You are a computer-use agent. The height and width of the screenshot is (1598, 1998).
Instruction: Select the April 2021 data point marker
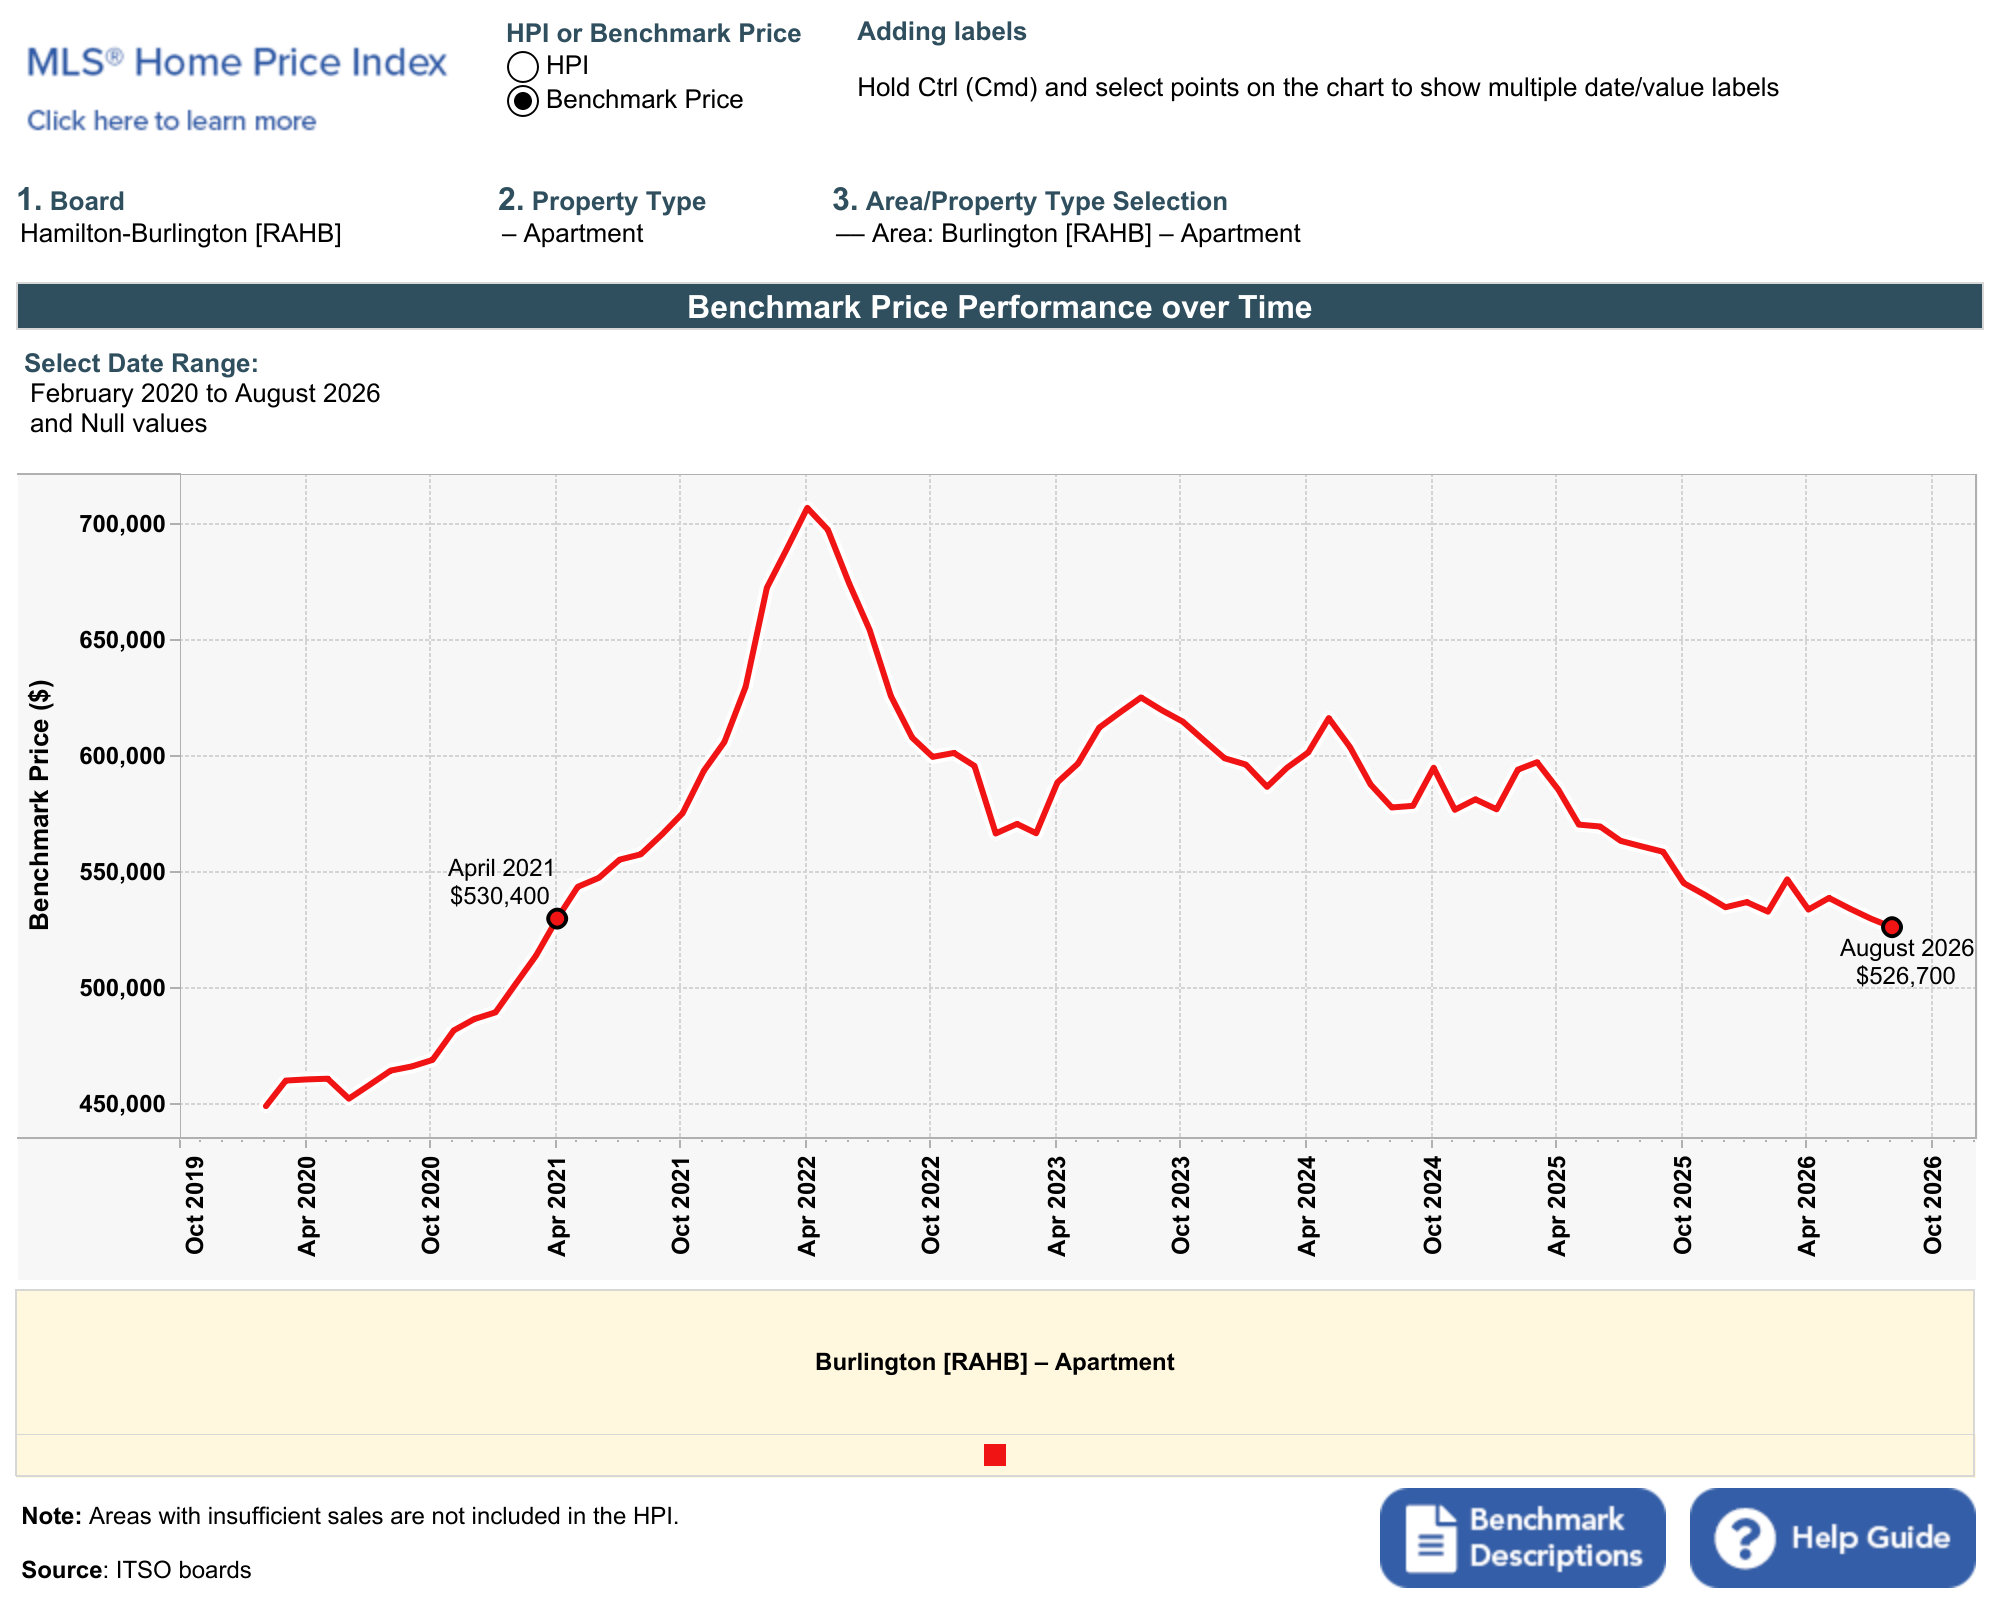557,918
